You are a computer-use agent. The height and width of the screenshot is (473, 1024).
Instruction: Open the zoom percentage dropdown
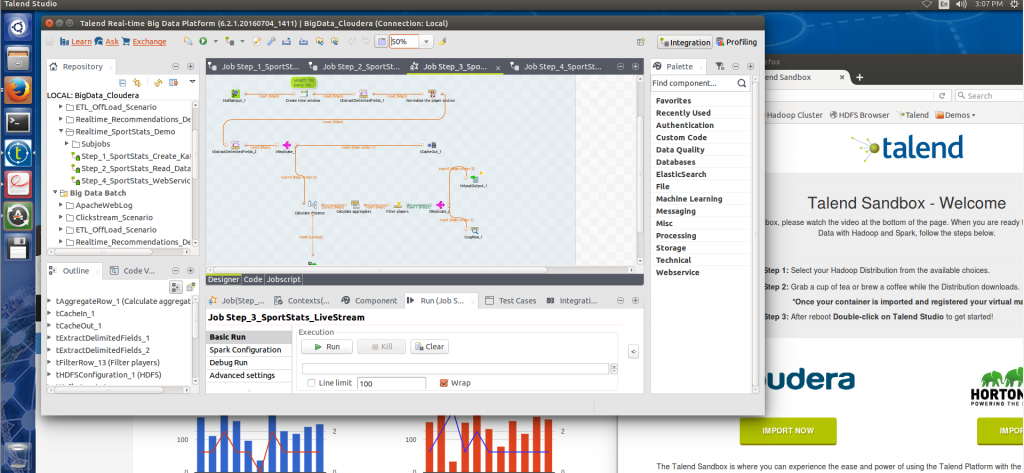coord(426,41)
